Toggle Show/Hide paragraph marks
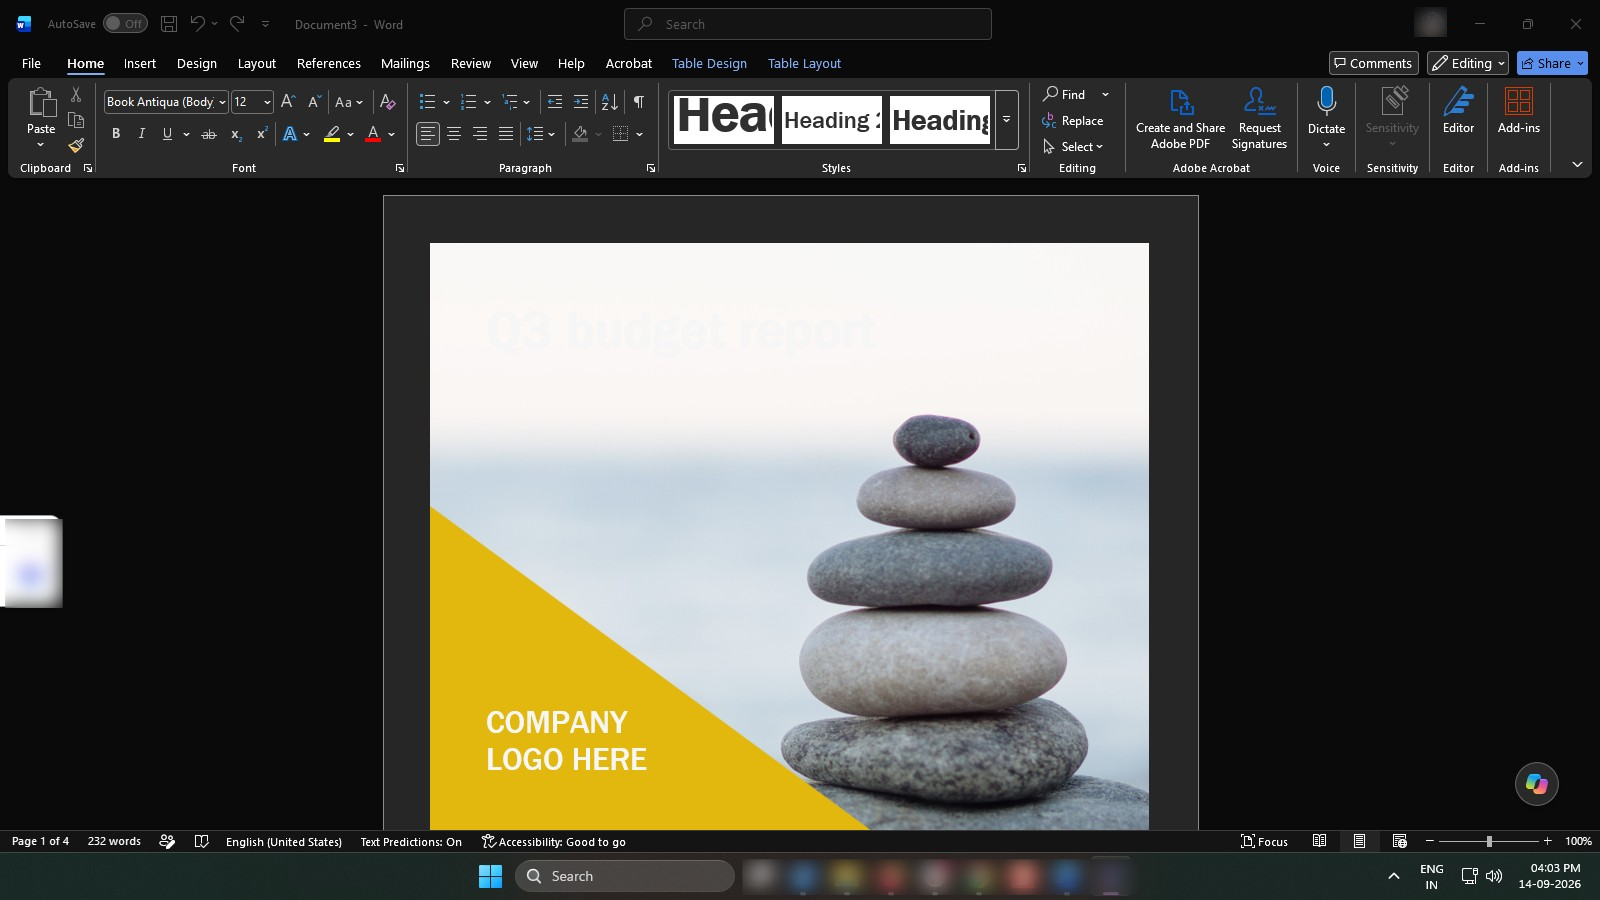The height and width of the screenshot is (900, 1600). 638,102
